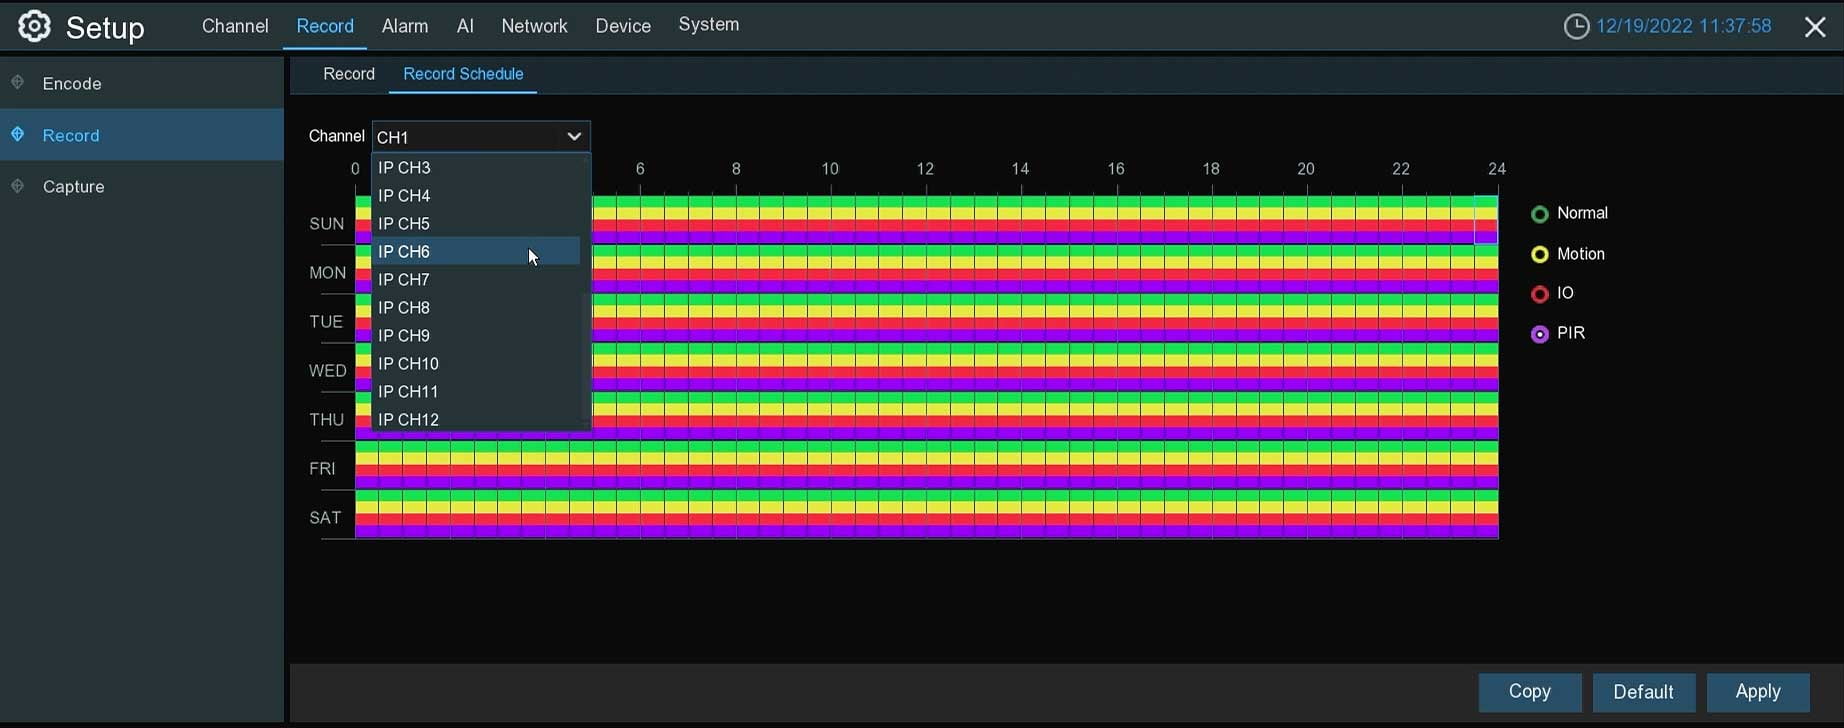Select the Normal recording type radio button

(x=1540, y=214)
